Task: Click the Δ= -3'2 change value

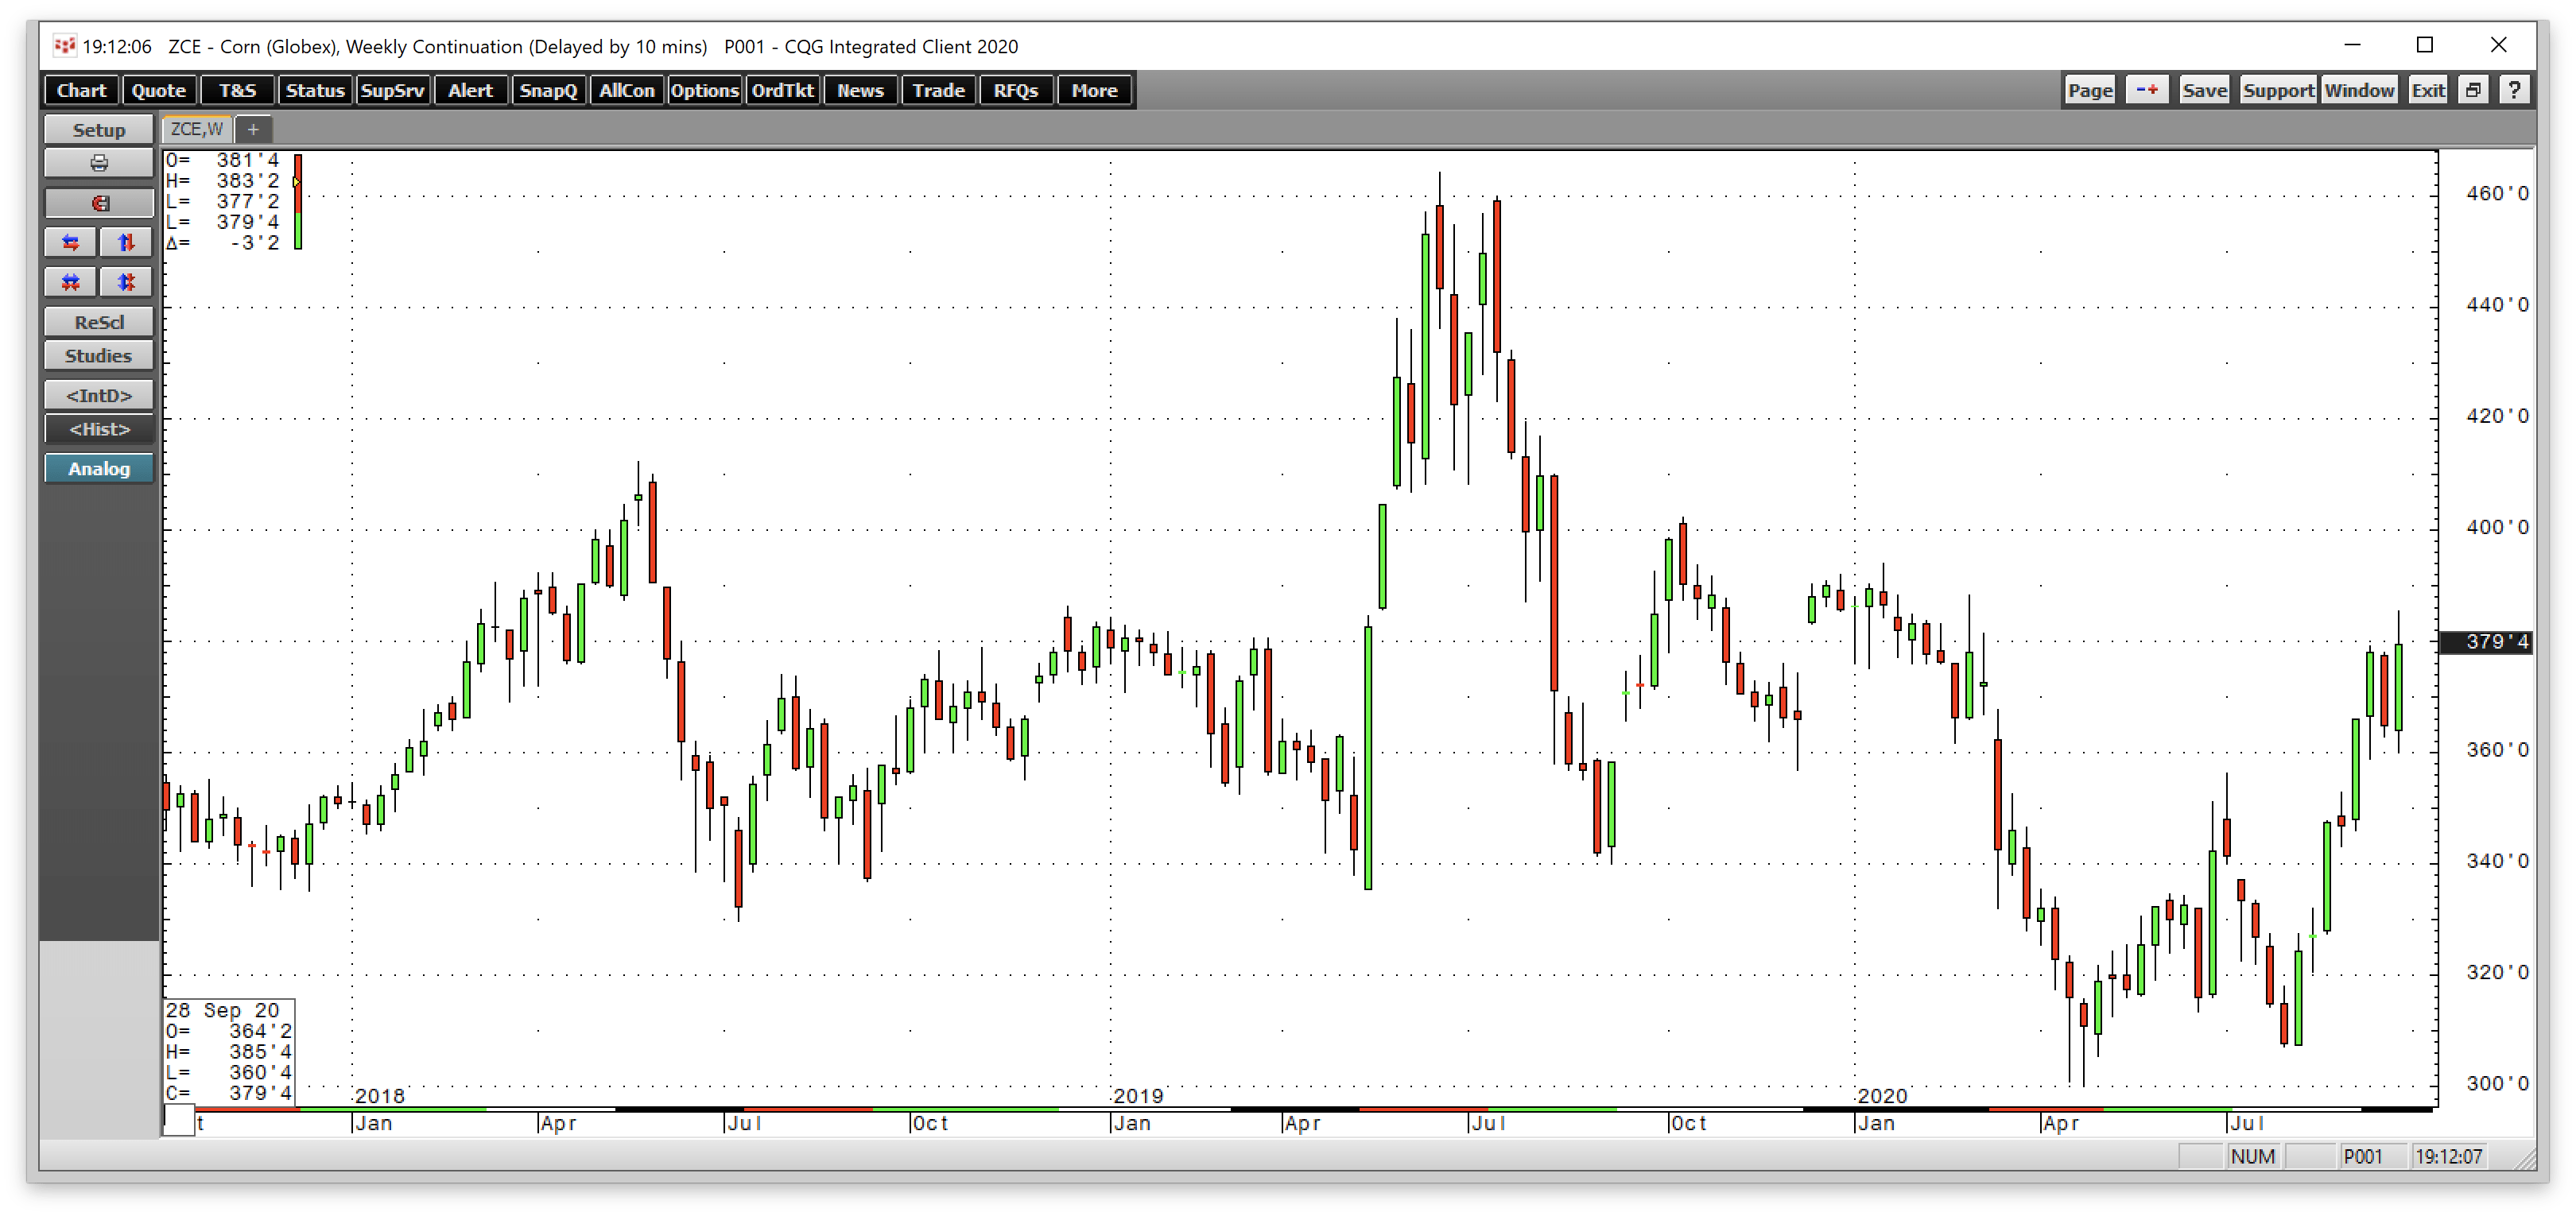Action: (x=223, y=243)
